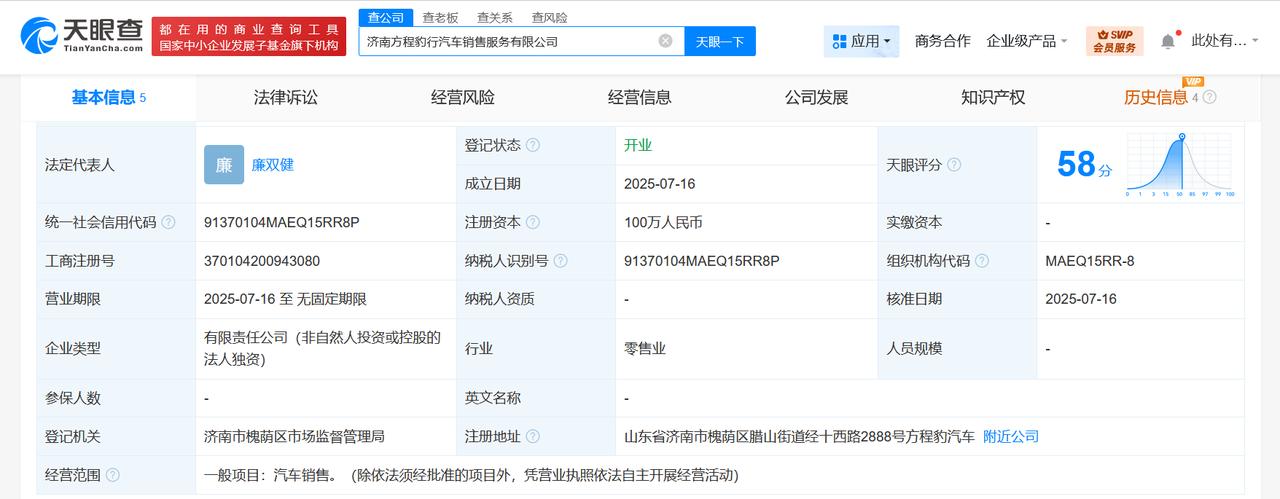The image size is (1280, 499).
Task: Select the organization code MAEQ15RR-8
Action: [1090, 261]
